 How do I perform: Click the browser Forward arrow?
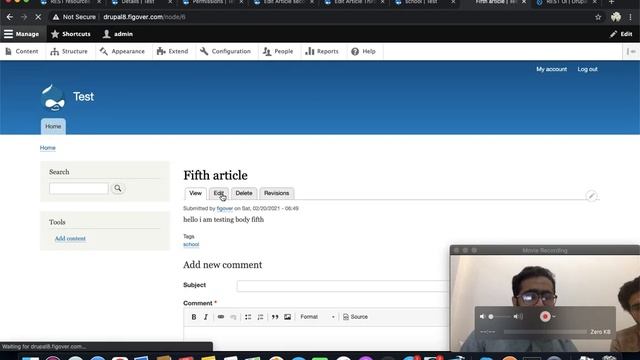click(24, 17)
